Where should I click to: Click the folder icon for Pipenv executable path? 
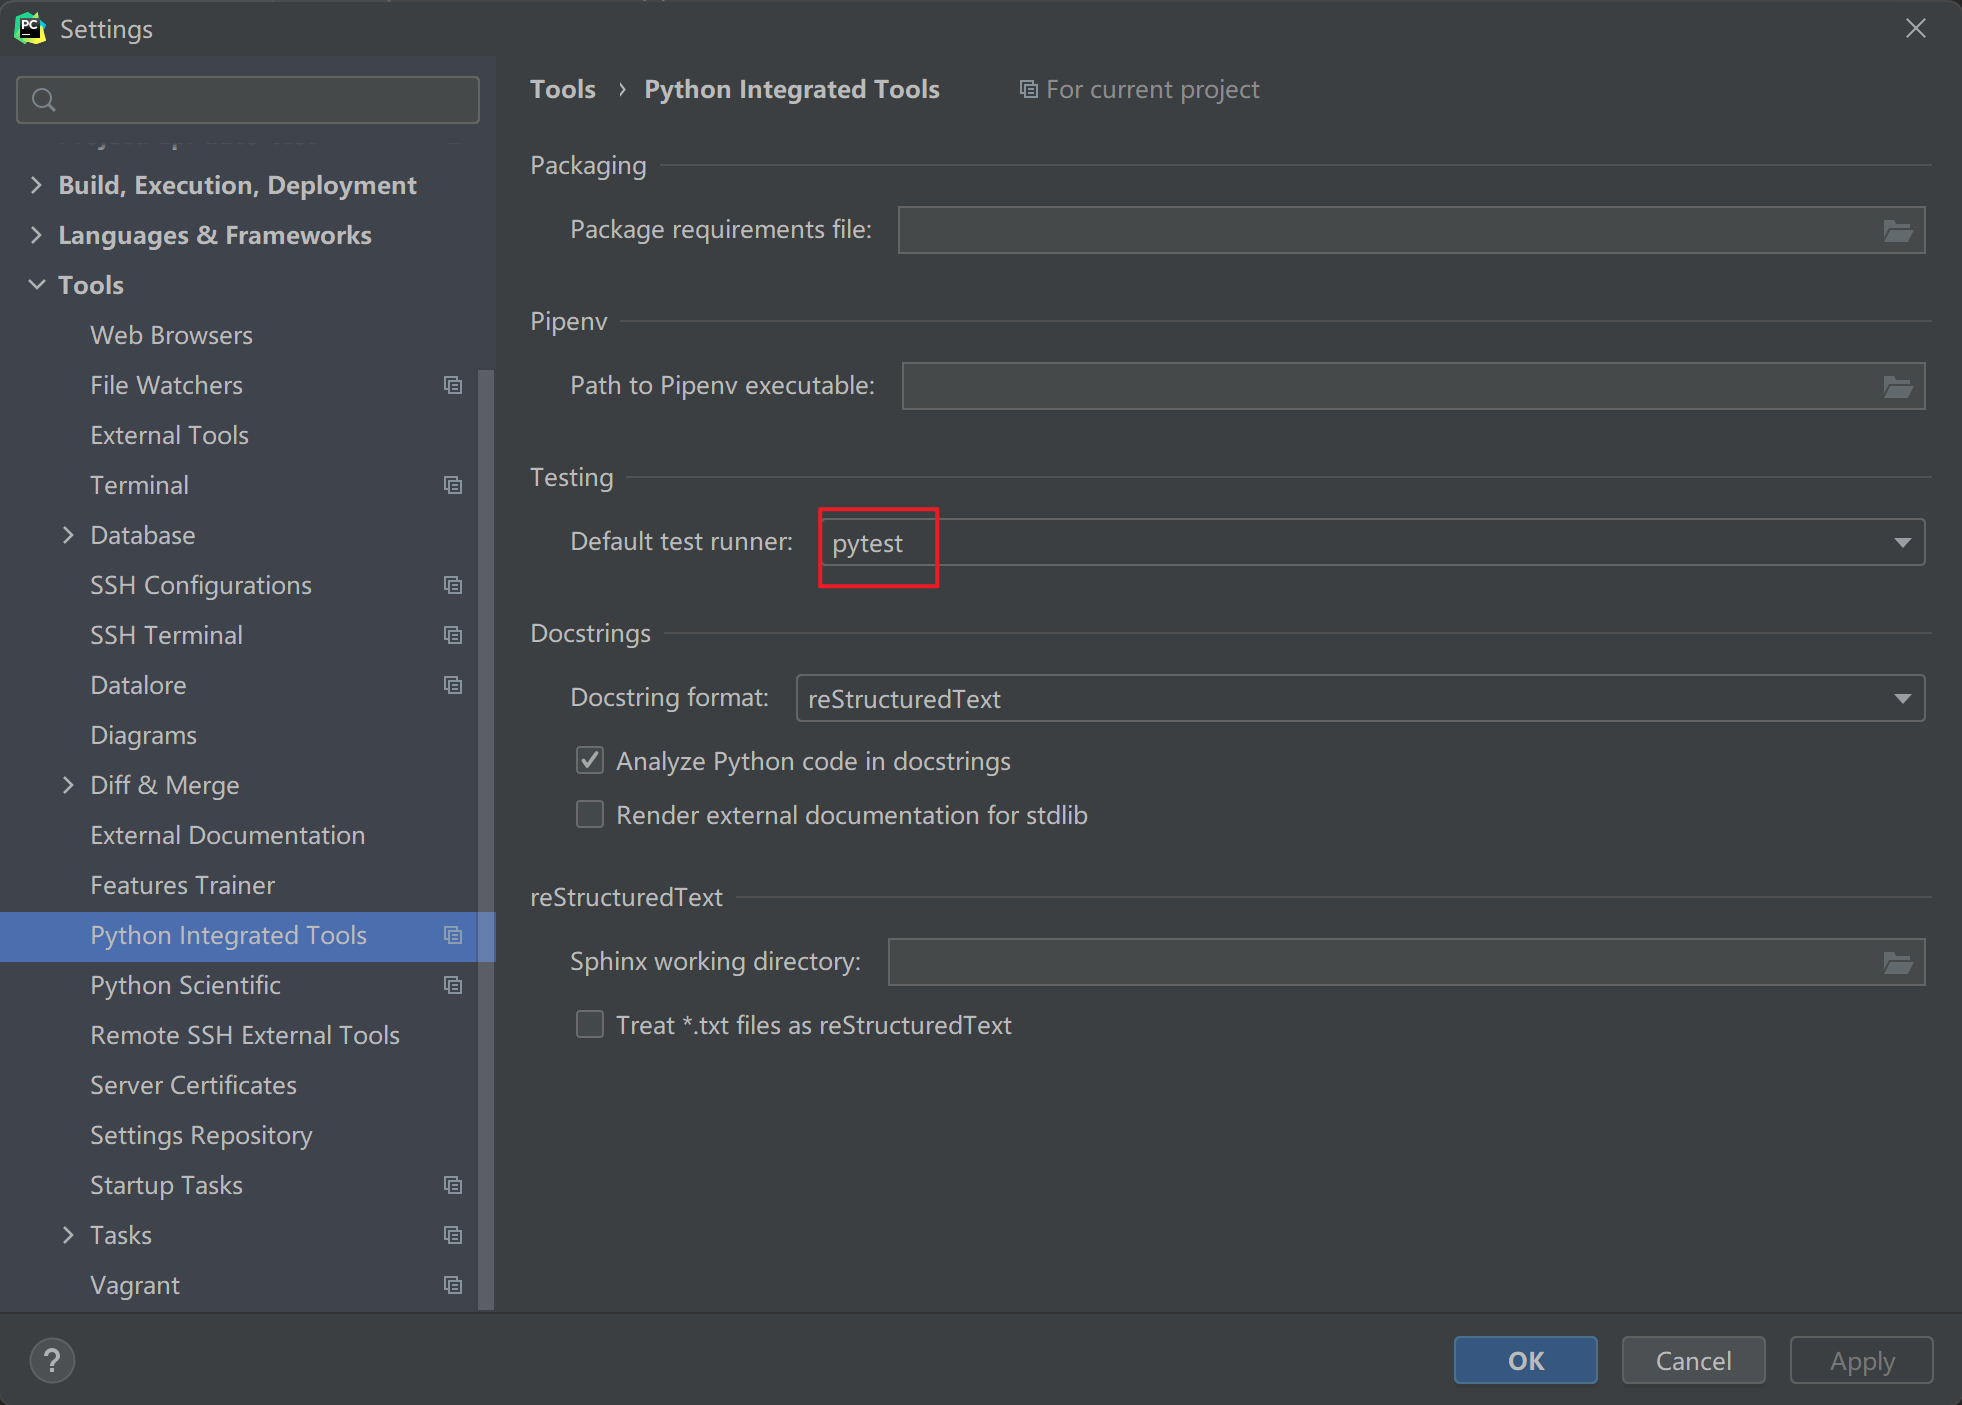click(x=1897, y=387)
